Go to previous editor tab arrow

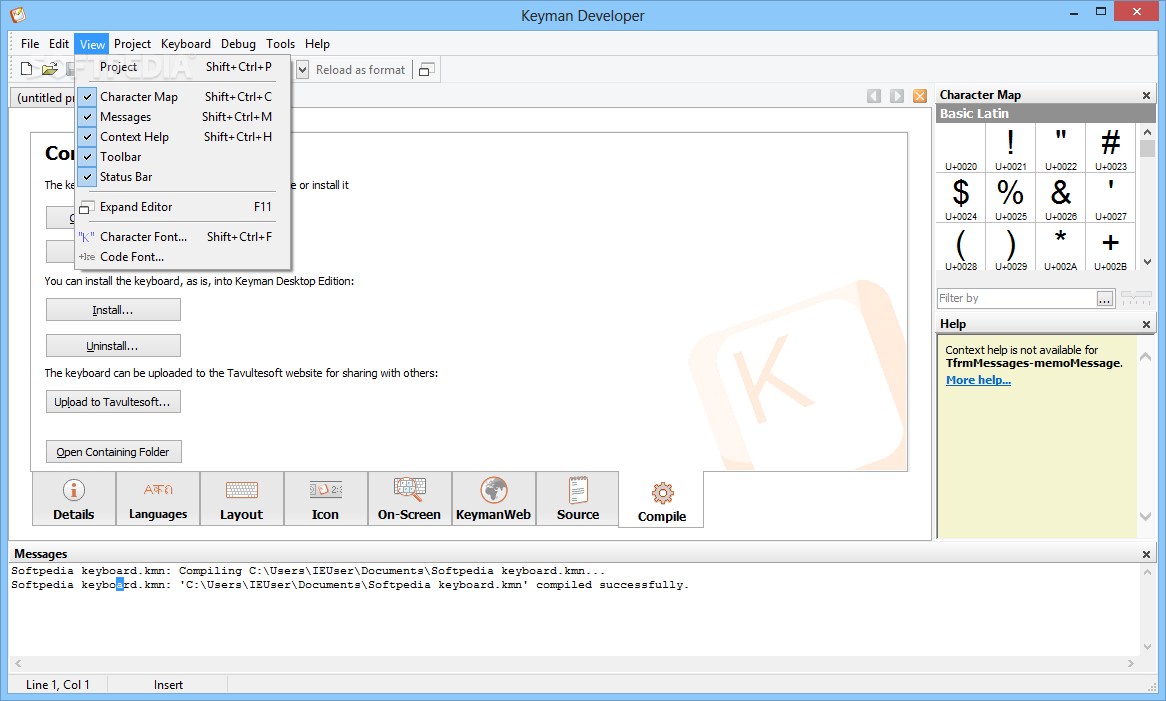coord(874,96)
